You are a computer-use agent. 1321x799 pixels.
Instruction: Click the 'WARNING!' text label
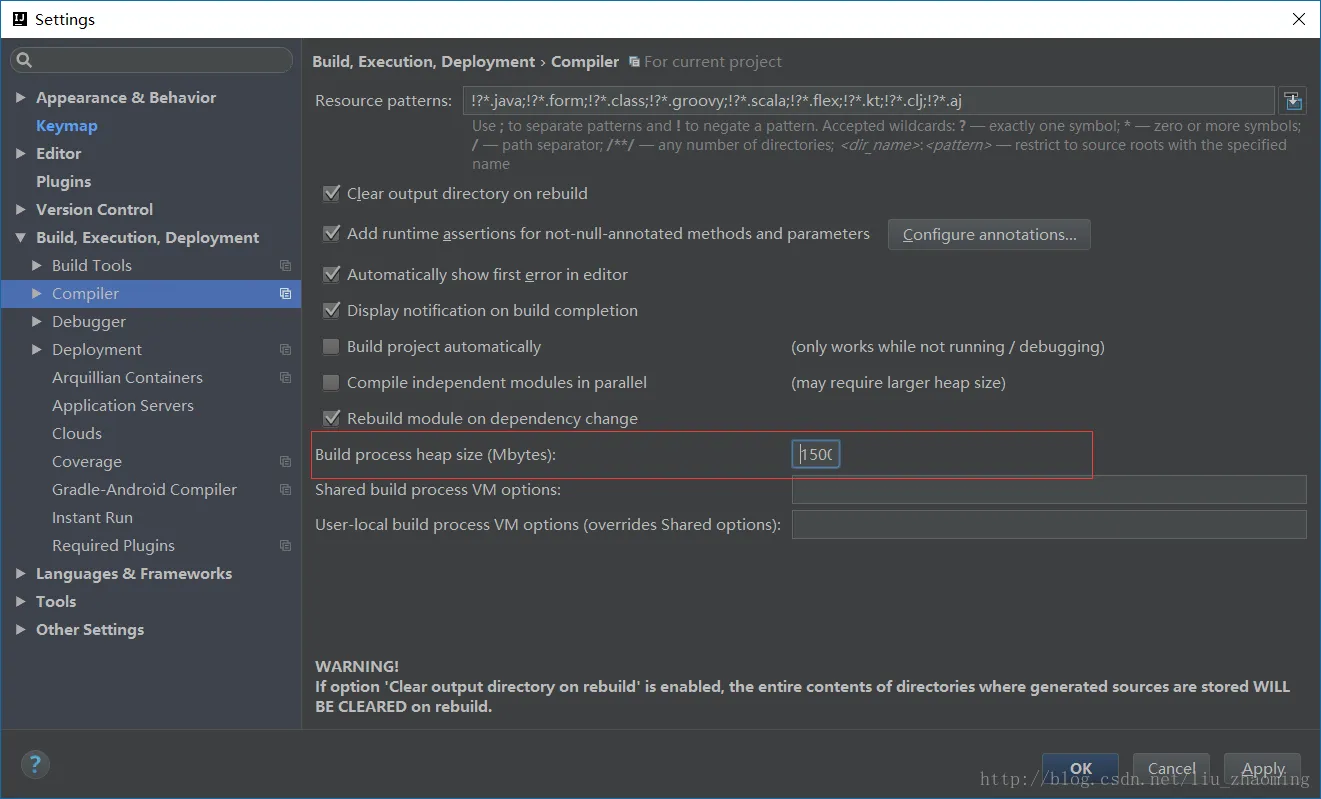(357, 666)
